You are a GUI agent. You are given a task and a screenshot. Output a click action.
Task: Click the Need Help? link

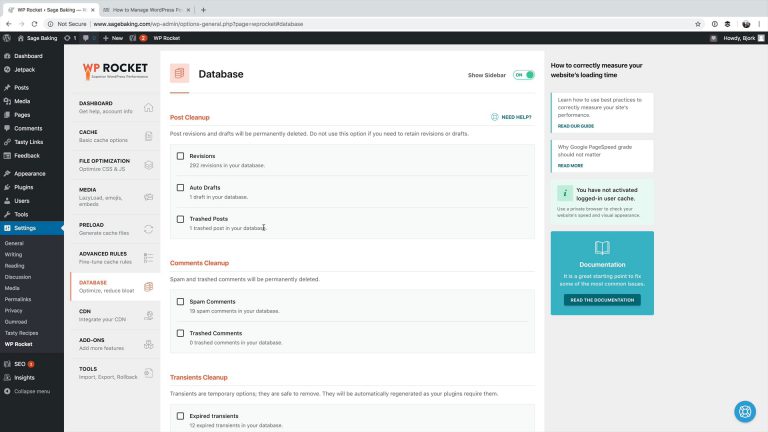pos(516,118)
